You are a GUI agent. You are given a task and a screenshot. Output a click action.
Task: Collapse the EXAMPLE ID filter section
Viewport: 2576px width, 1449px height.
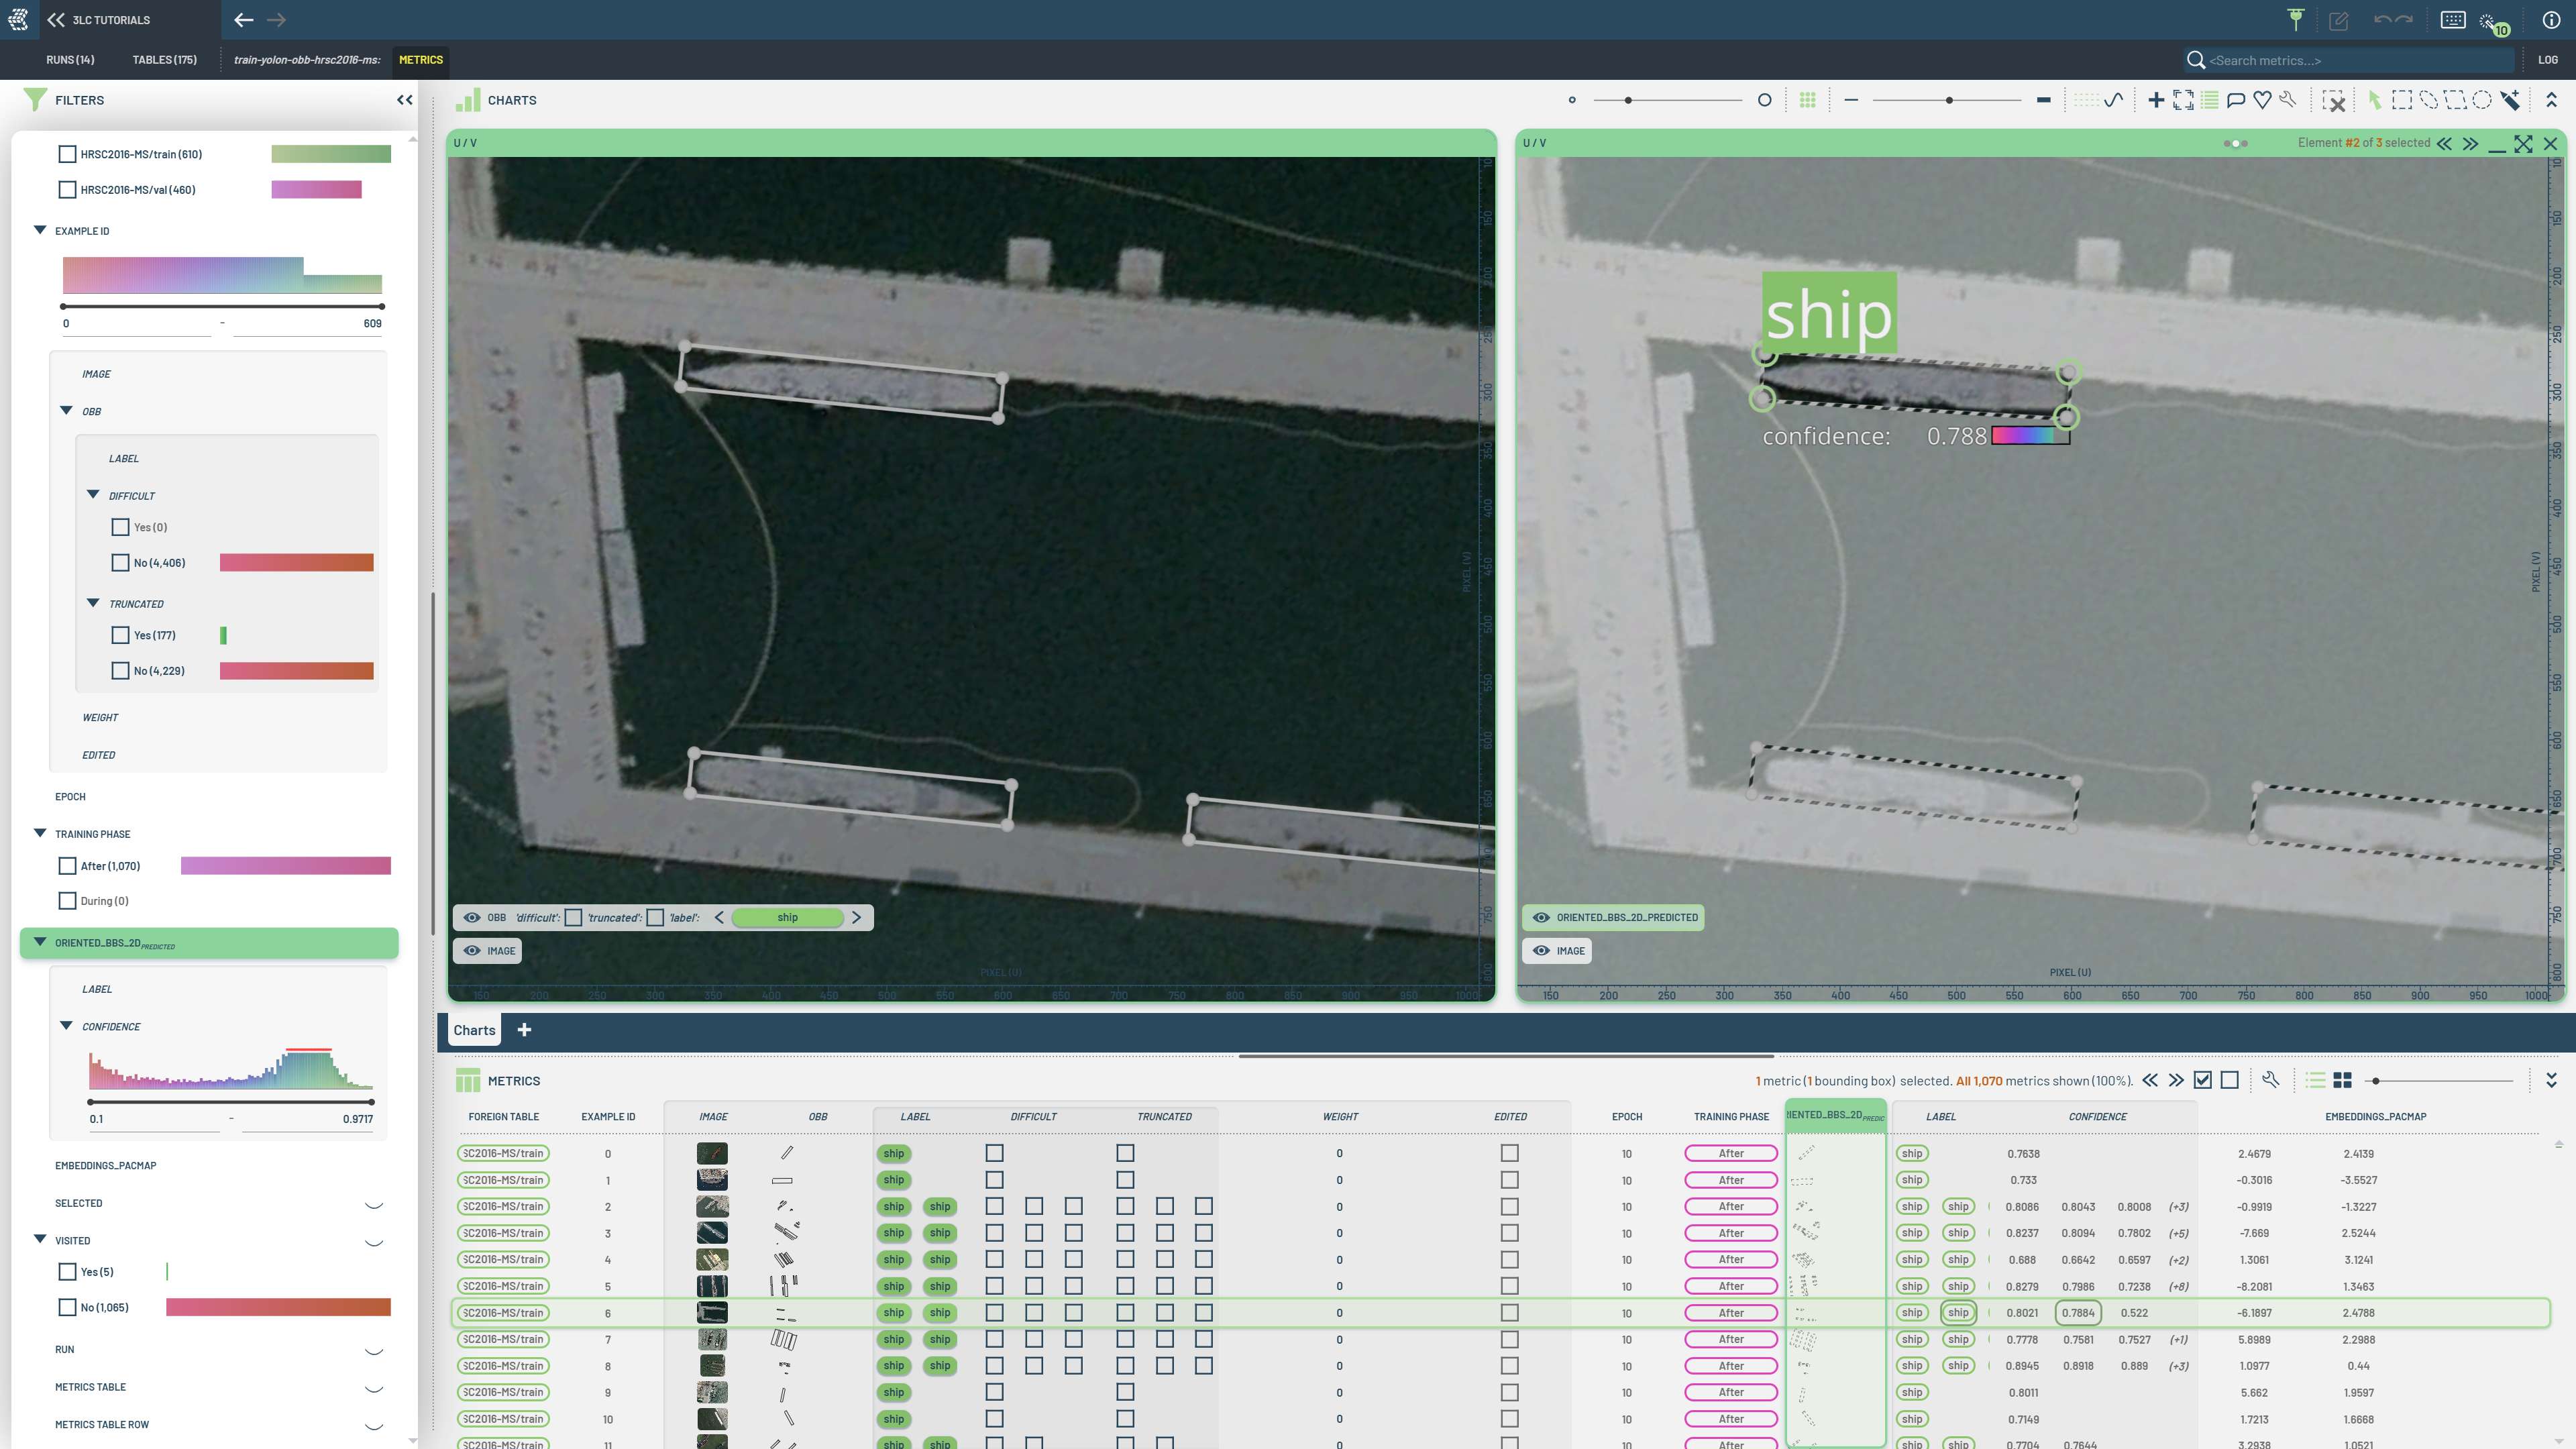click(x=40, y=231)
